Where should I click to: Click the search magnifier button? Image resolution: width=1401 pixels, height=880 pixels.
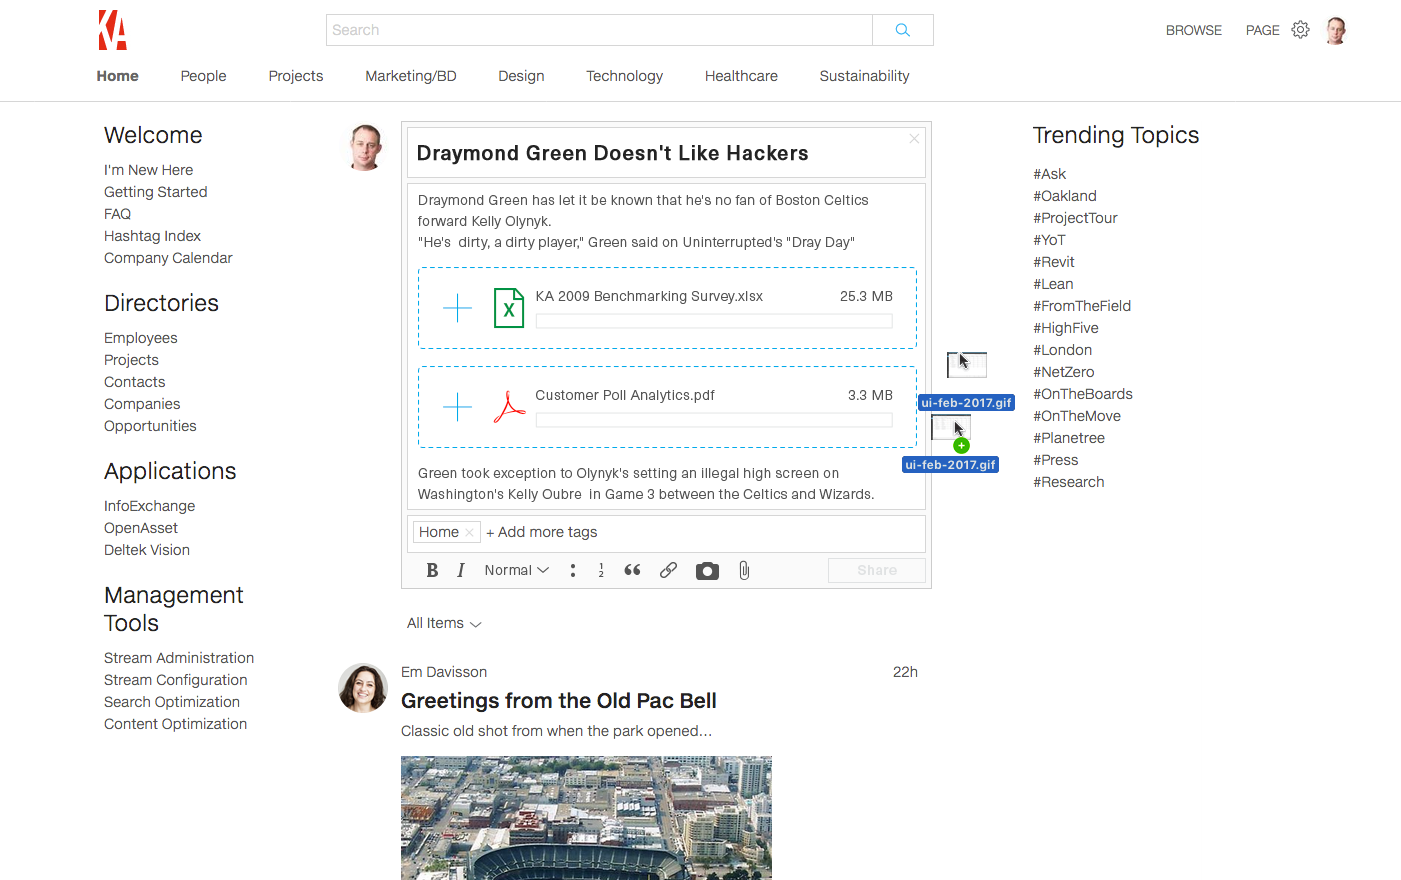pos(902,30)
